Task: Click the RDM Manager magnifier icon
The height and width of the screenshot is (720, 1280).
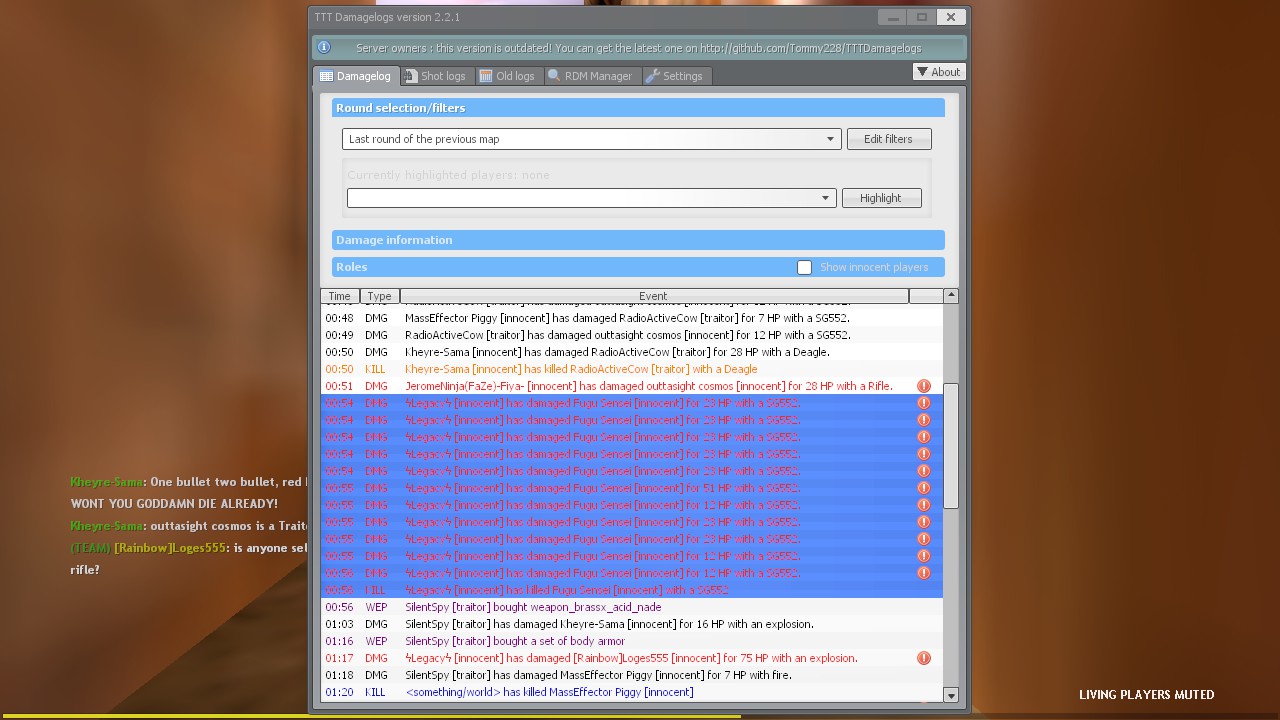Action: tap(554, 76)
